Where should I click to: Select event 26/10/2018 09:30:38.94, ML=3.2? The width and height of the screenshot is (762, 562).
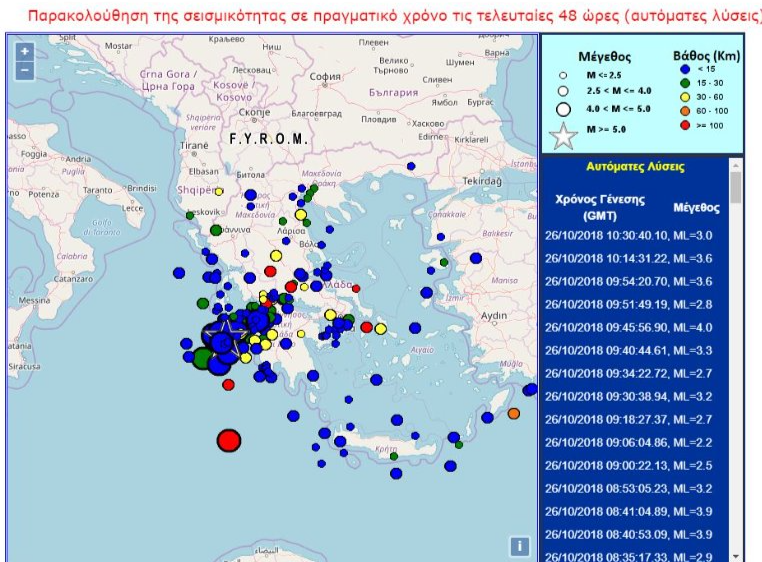[628, 396]
